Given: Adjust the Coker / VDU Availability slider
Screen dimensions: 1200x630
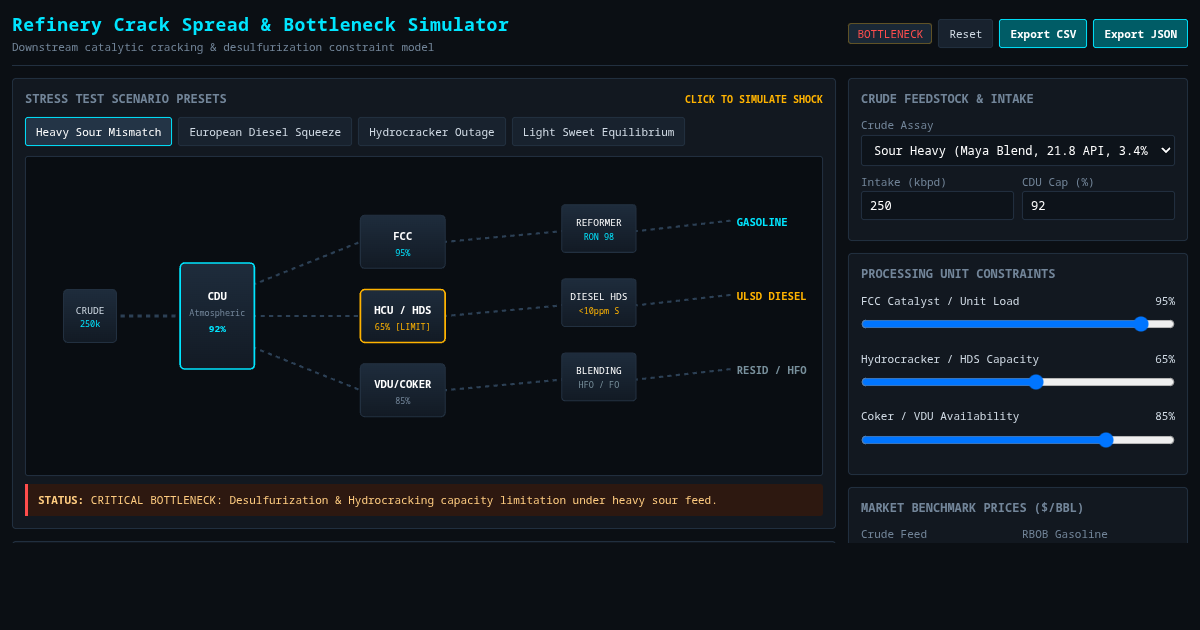Looking at the screenshot, I should pos(1018,440).
